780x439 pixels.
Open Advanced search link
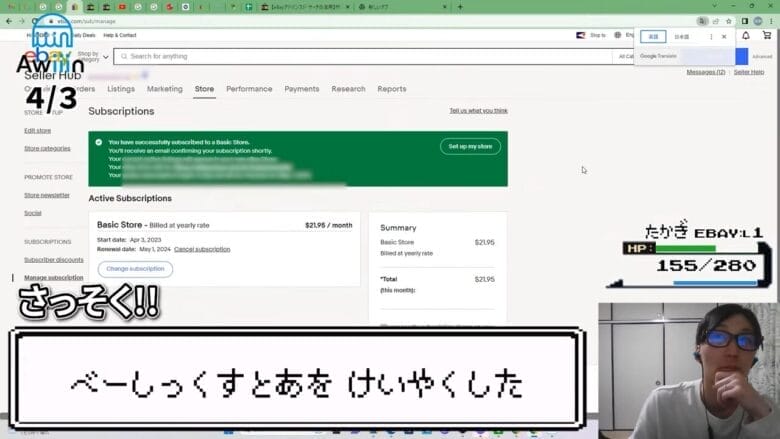[762, 57]
